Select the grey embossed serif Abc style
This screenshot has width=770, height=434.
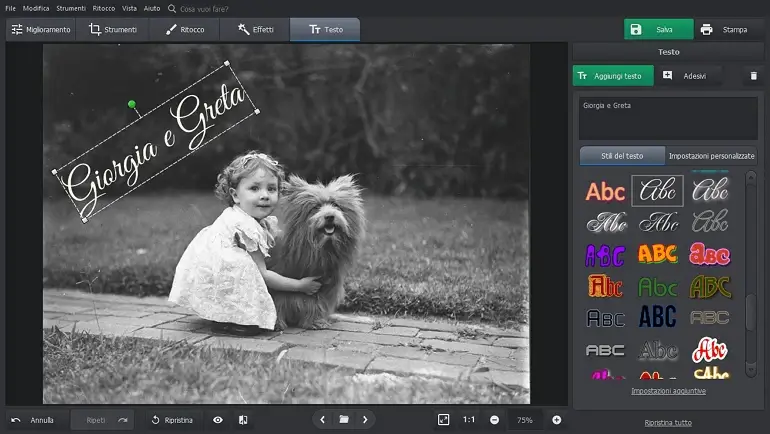click(658, 351)
